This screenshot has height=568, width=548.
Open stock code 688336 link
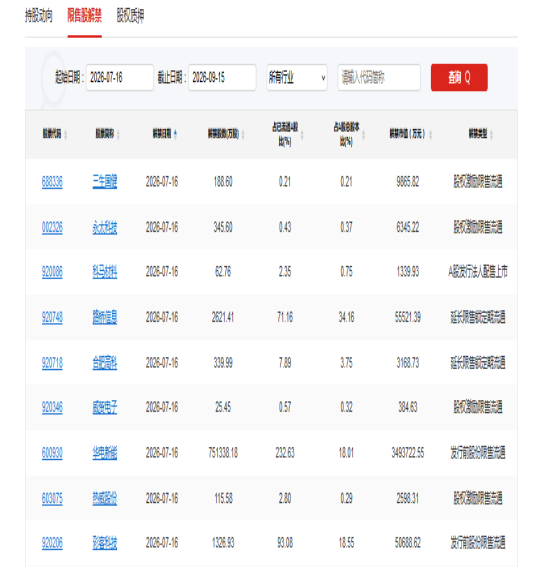click(52, 181)
